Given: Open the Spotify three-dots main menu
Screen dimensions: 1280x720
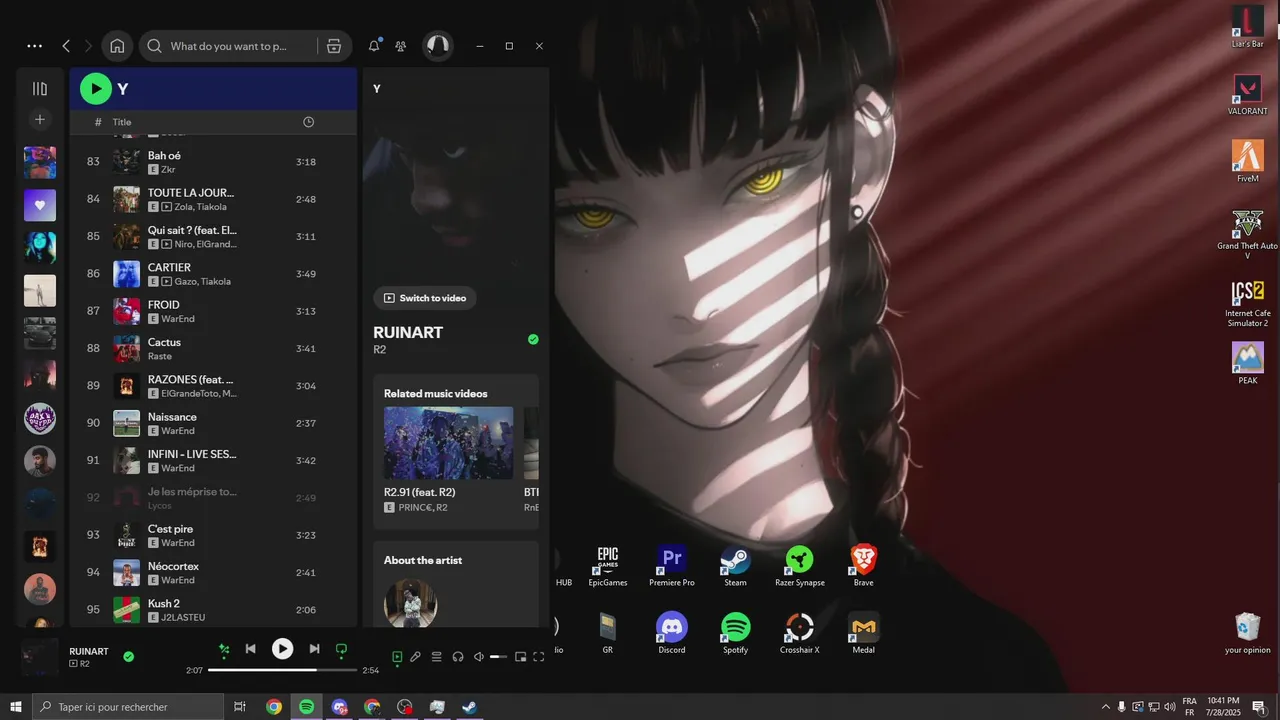Looking at the screenshot, I should (x=35, y=46).
